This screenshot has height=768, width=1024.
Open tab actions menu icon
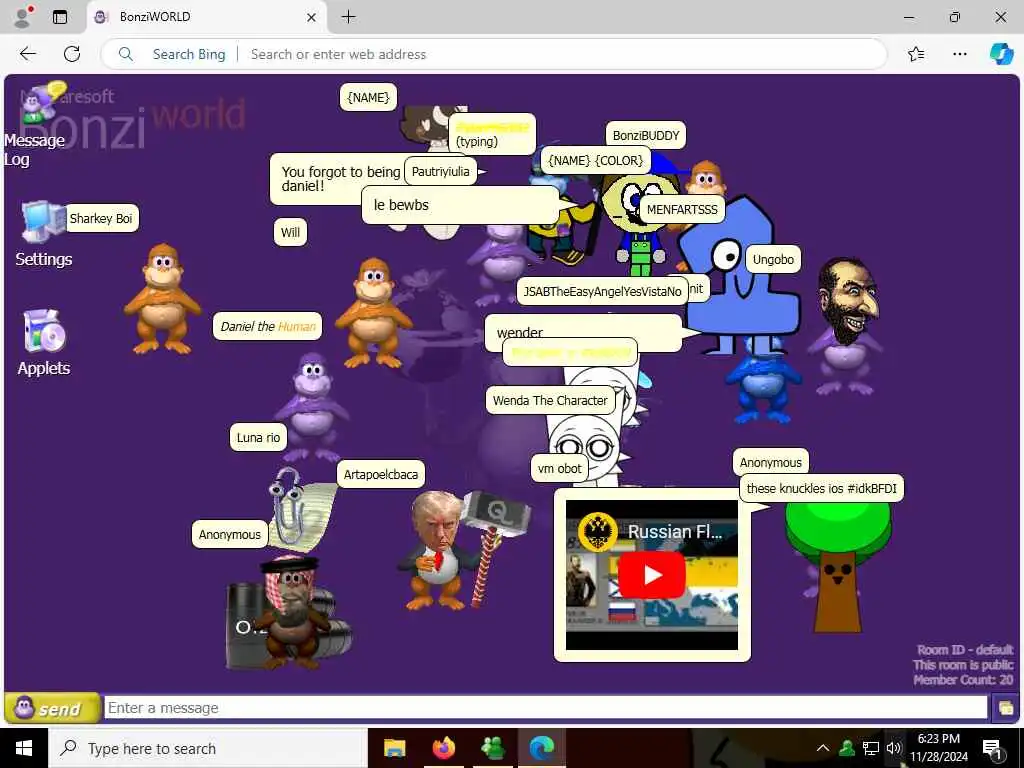click(x=60, y=17)
